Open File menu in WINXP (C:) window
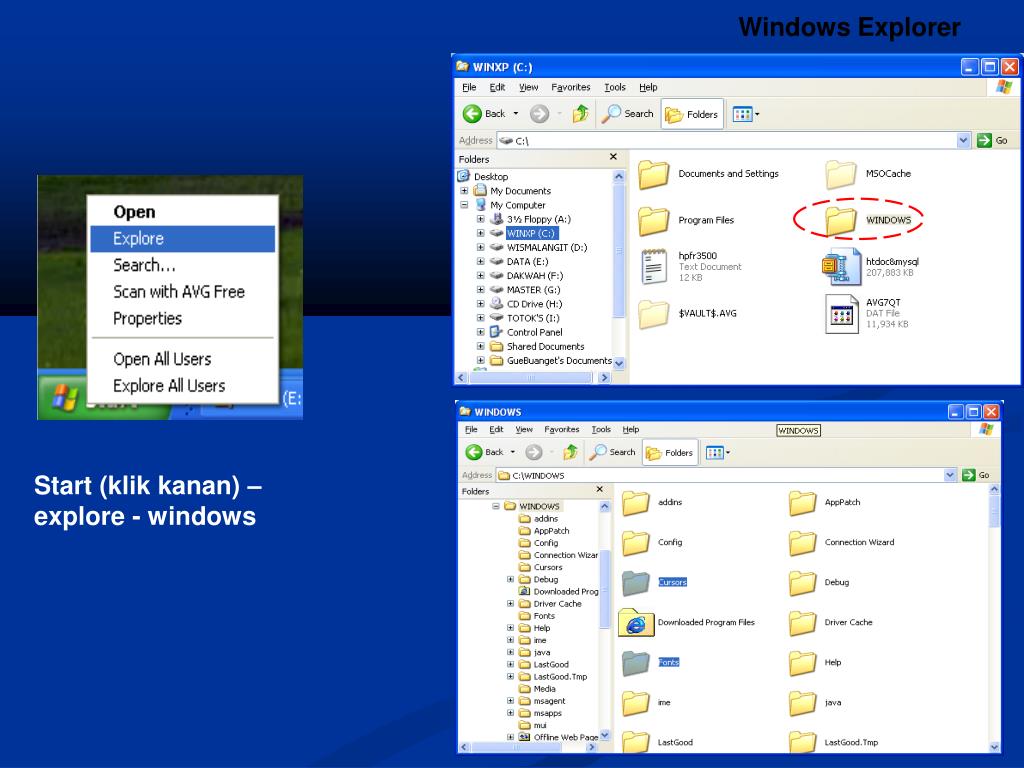1024x768 pixels. [x=469, y=88]
